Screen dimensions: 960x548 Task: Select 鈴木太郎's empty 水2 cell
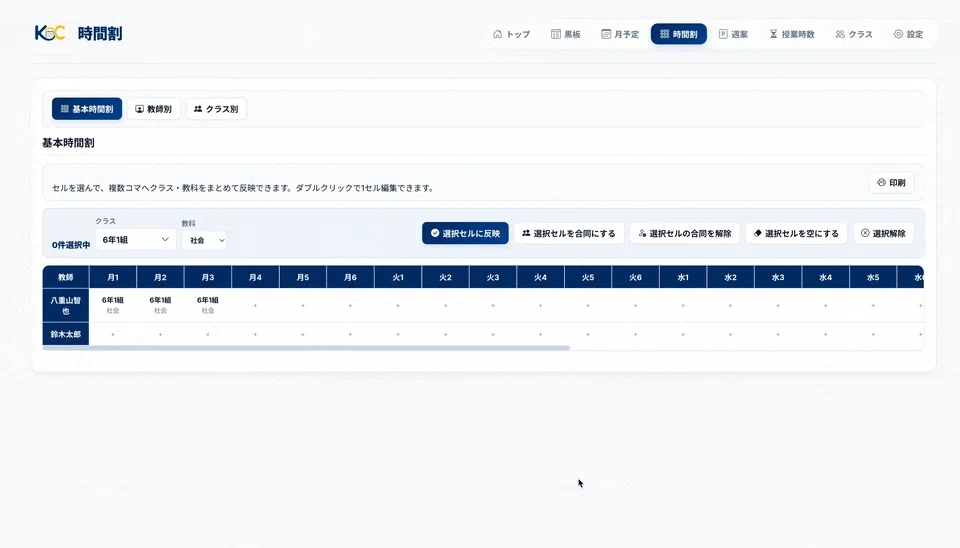pos(730,334)
